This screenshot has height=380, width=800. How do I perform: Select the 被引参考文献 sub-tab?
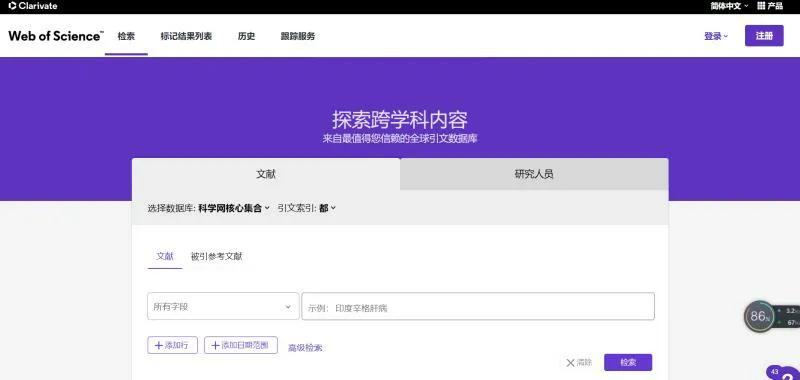pyautogui.click(x=216, y=257)
